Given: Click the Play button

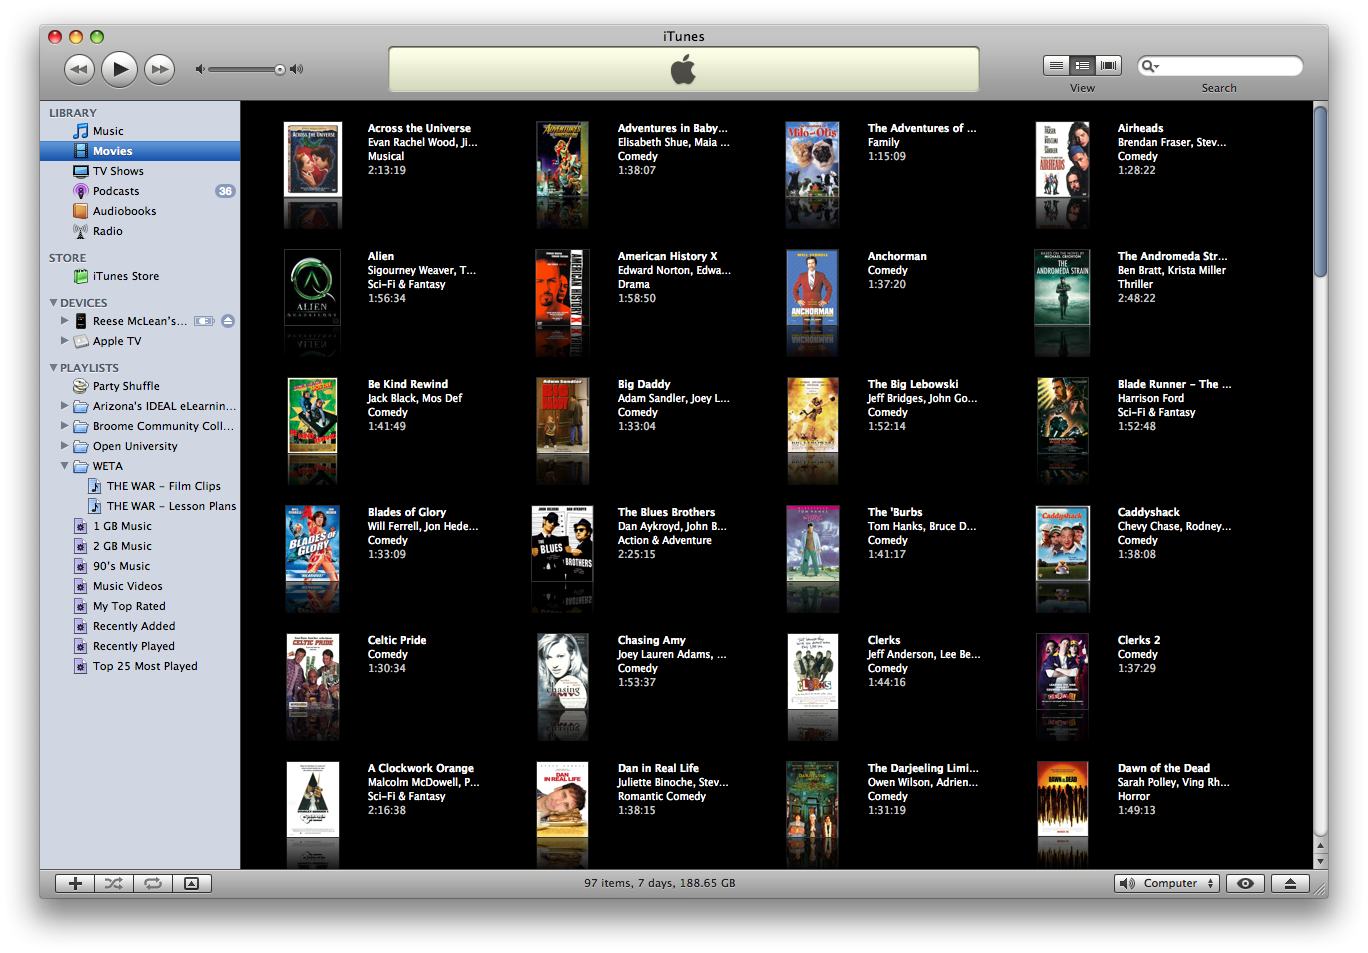Looking at the screenshot, I should point(119,69).
